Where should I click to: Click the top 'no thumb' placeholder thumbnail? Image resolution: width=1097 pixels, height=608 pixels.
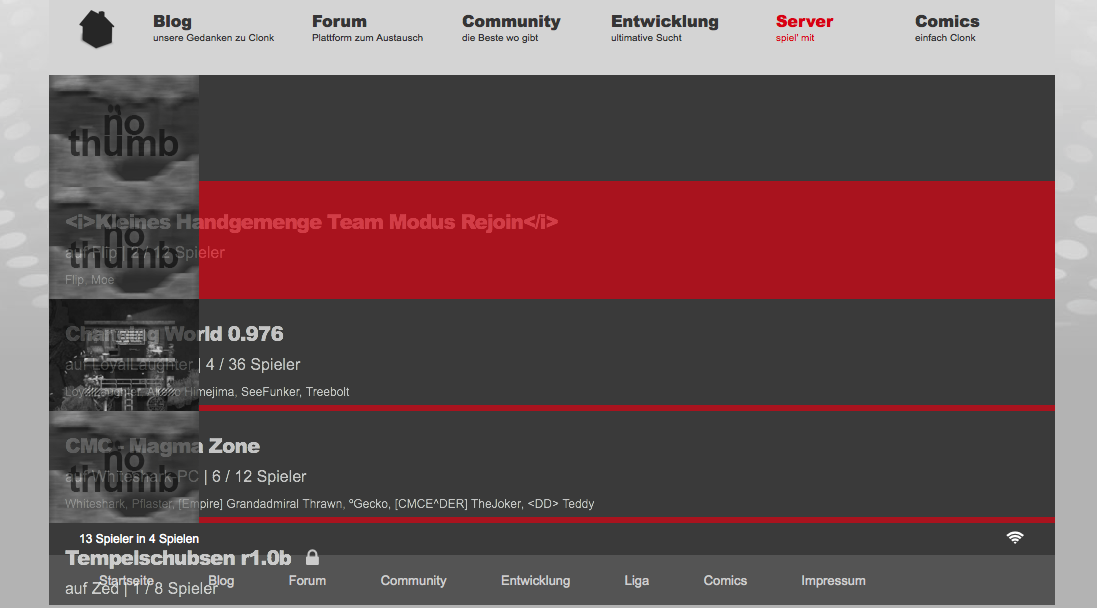coord(124,130)
